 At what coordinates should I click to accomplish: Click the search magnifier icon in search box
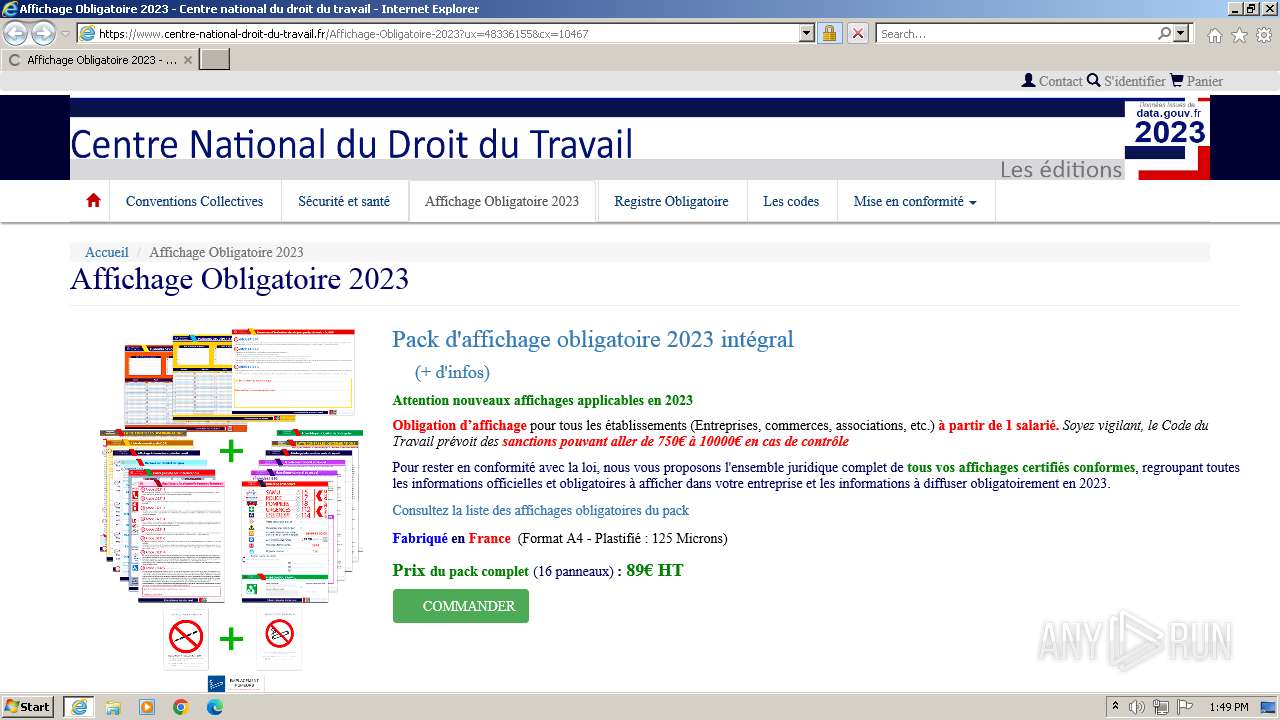click(1164, 33)
